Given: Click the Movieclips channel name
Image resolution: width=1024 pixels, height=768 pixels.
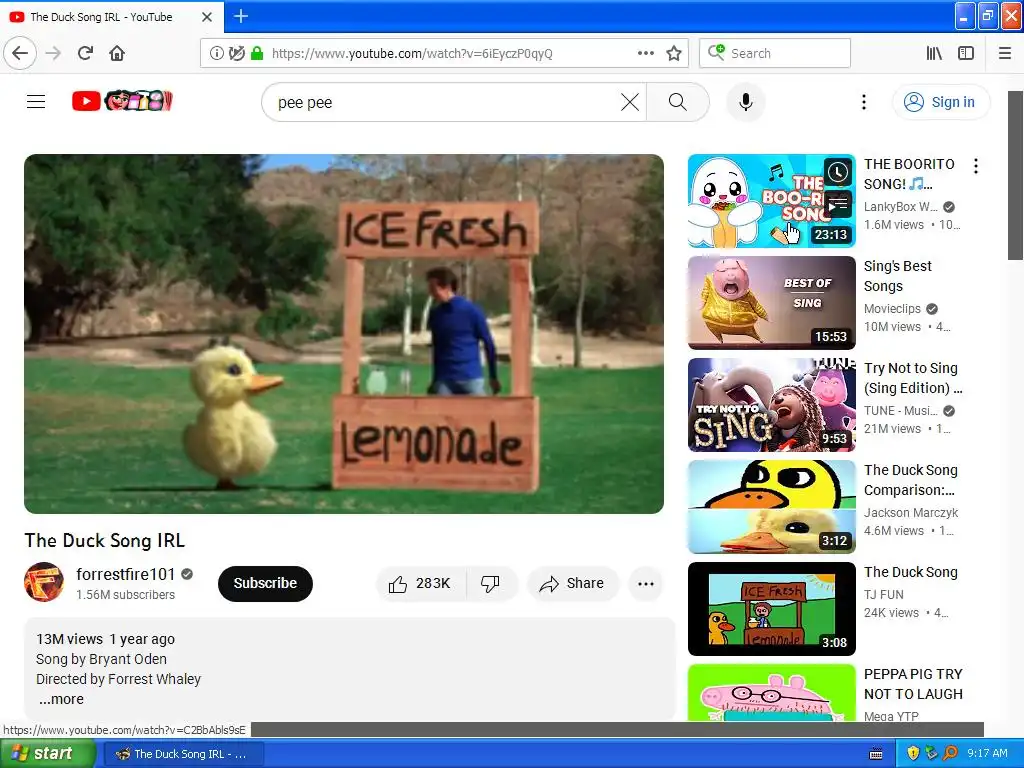Looking at the screenshot, I should [892, 308].
